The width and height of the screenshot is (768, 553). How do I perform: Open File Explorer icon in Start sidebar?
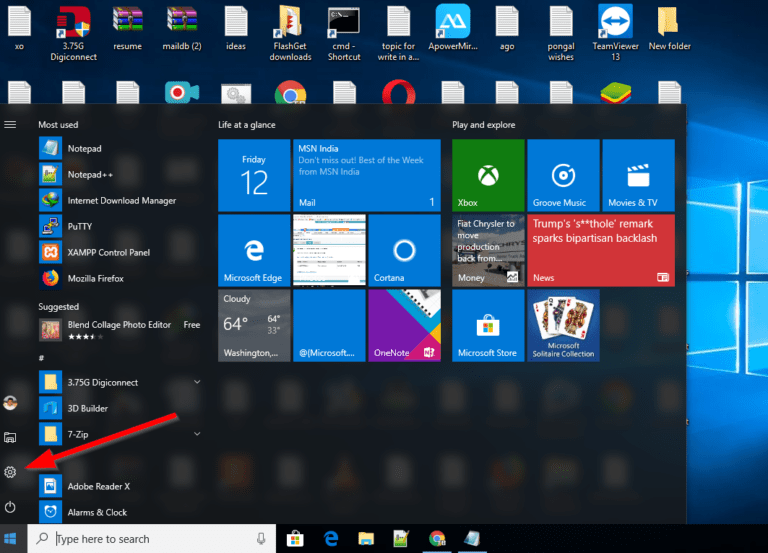[x=10, y=437]
